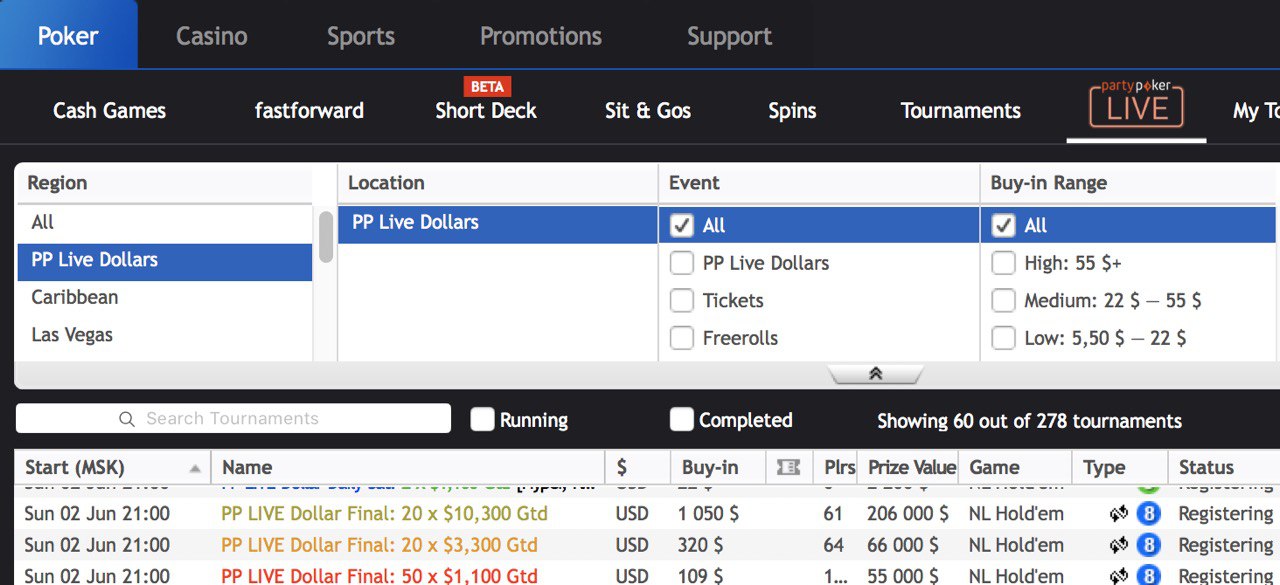This screenshot has width=1280, height=585.
Task: Click blue 8-max icon in $10,300 Gtd row
Action: [1148, 514]
